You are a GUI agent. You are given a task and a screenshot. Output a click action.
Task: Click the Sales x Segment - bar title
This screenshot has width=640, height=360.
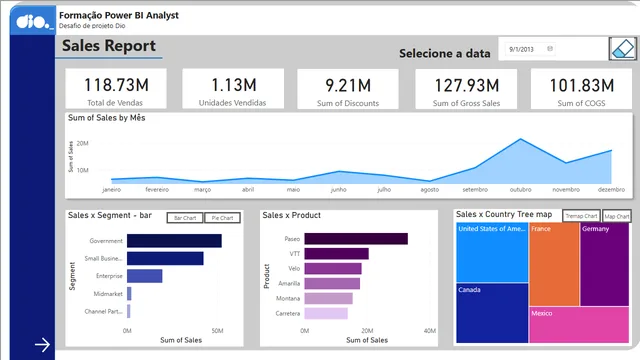click(x=110, y=215)
